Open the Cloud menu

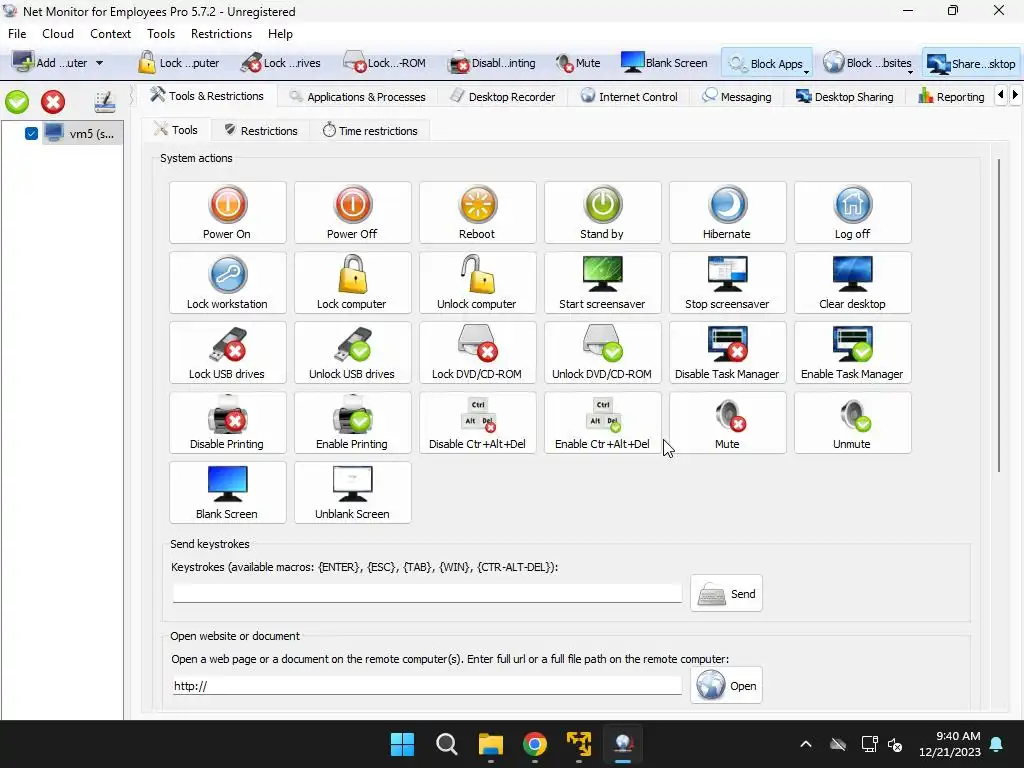(58, 34)
